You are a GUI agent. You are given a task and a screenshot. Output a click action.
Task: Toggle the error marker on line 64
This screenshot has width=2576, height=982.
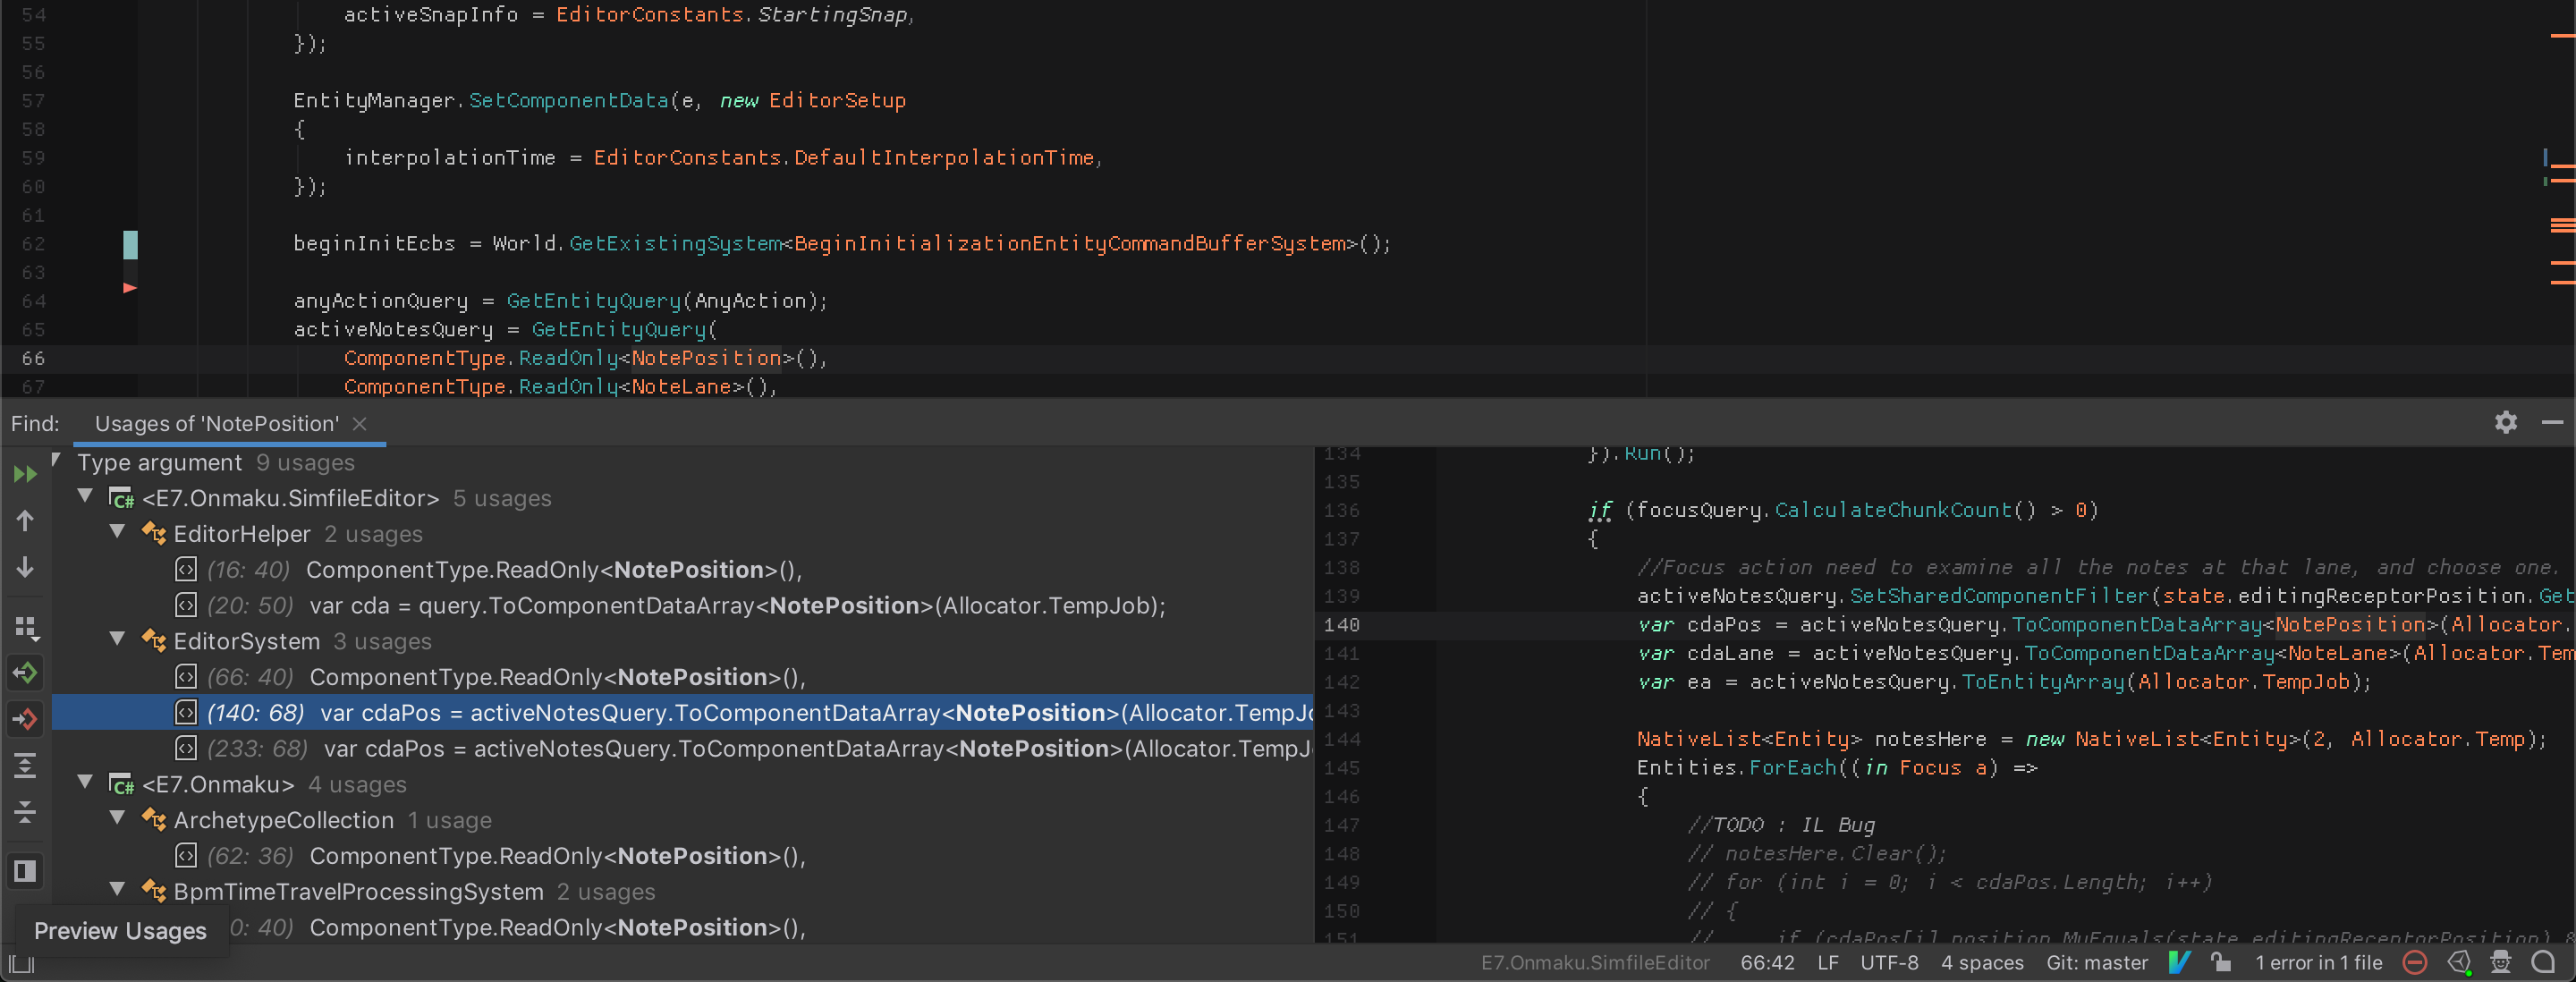point(128,289)
